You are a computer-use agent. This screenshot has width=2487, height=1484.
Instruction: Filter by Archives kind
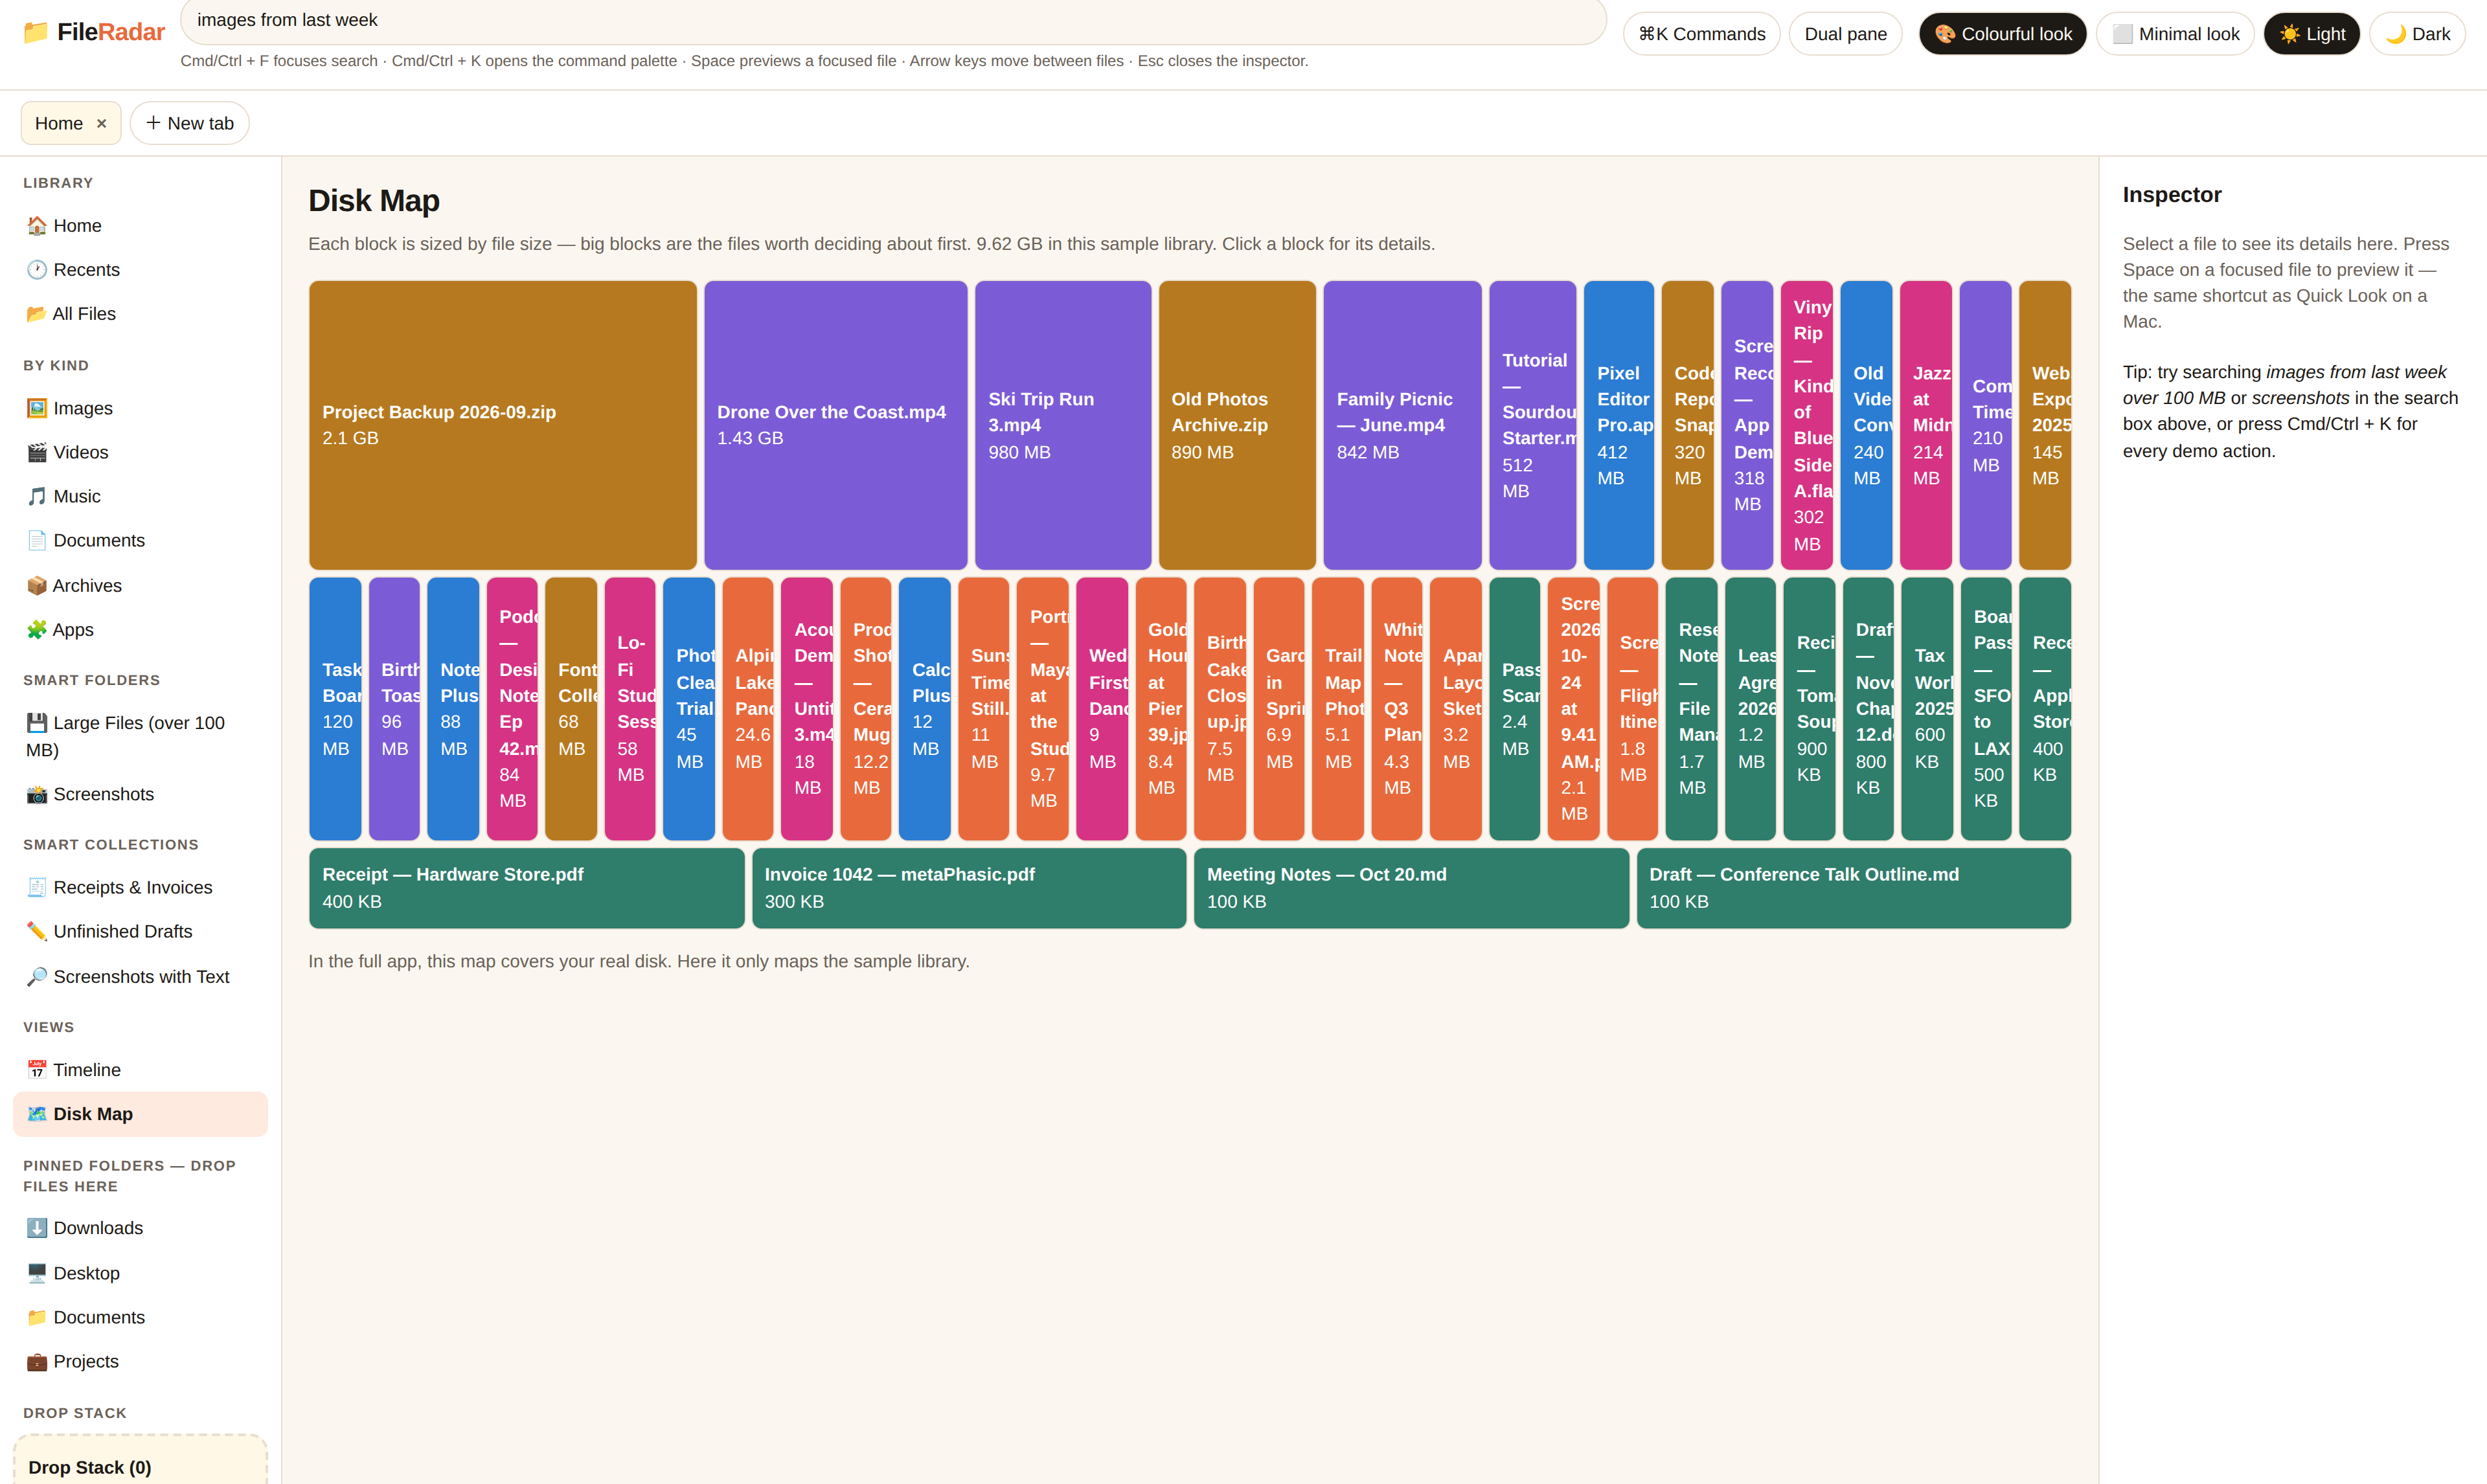pyautogui.click(x=140, y=586)
